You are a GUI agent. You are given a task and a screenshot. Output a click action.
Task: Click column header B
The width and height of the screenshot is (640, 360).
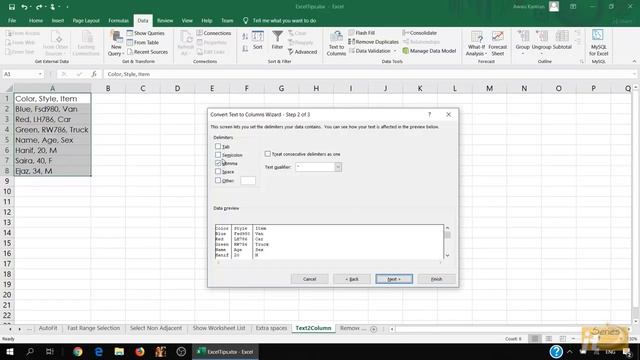click(x=108, y=88)
